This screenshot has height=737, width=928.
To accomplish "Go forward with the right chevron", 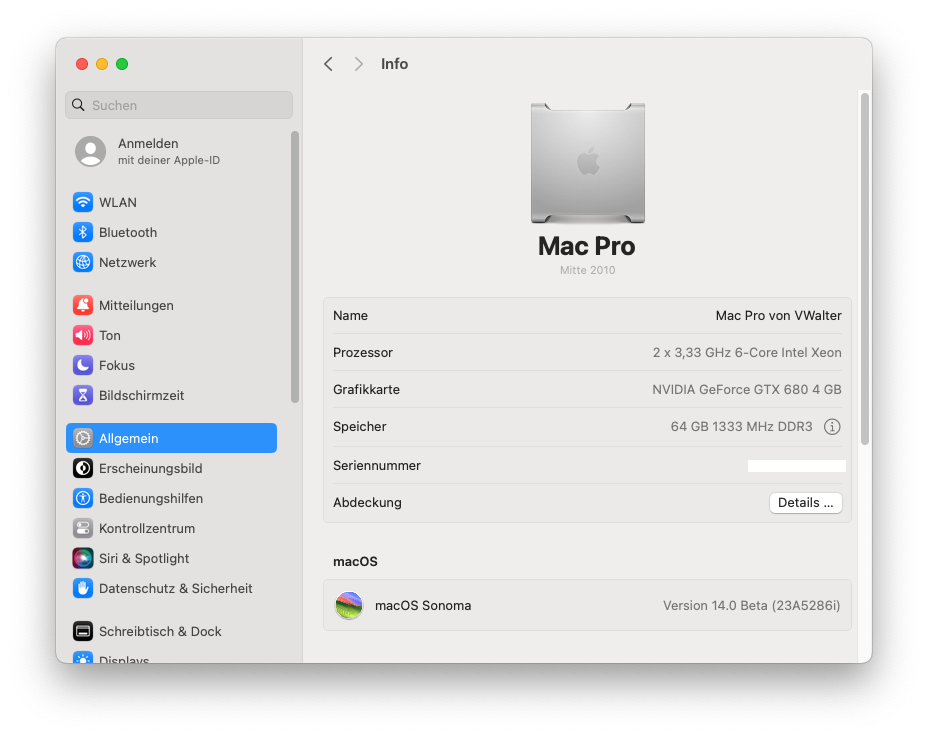I will [358, 64].
